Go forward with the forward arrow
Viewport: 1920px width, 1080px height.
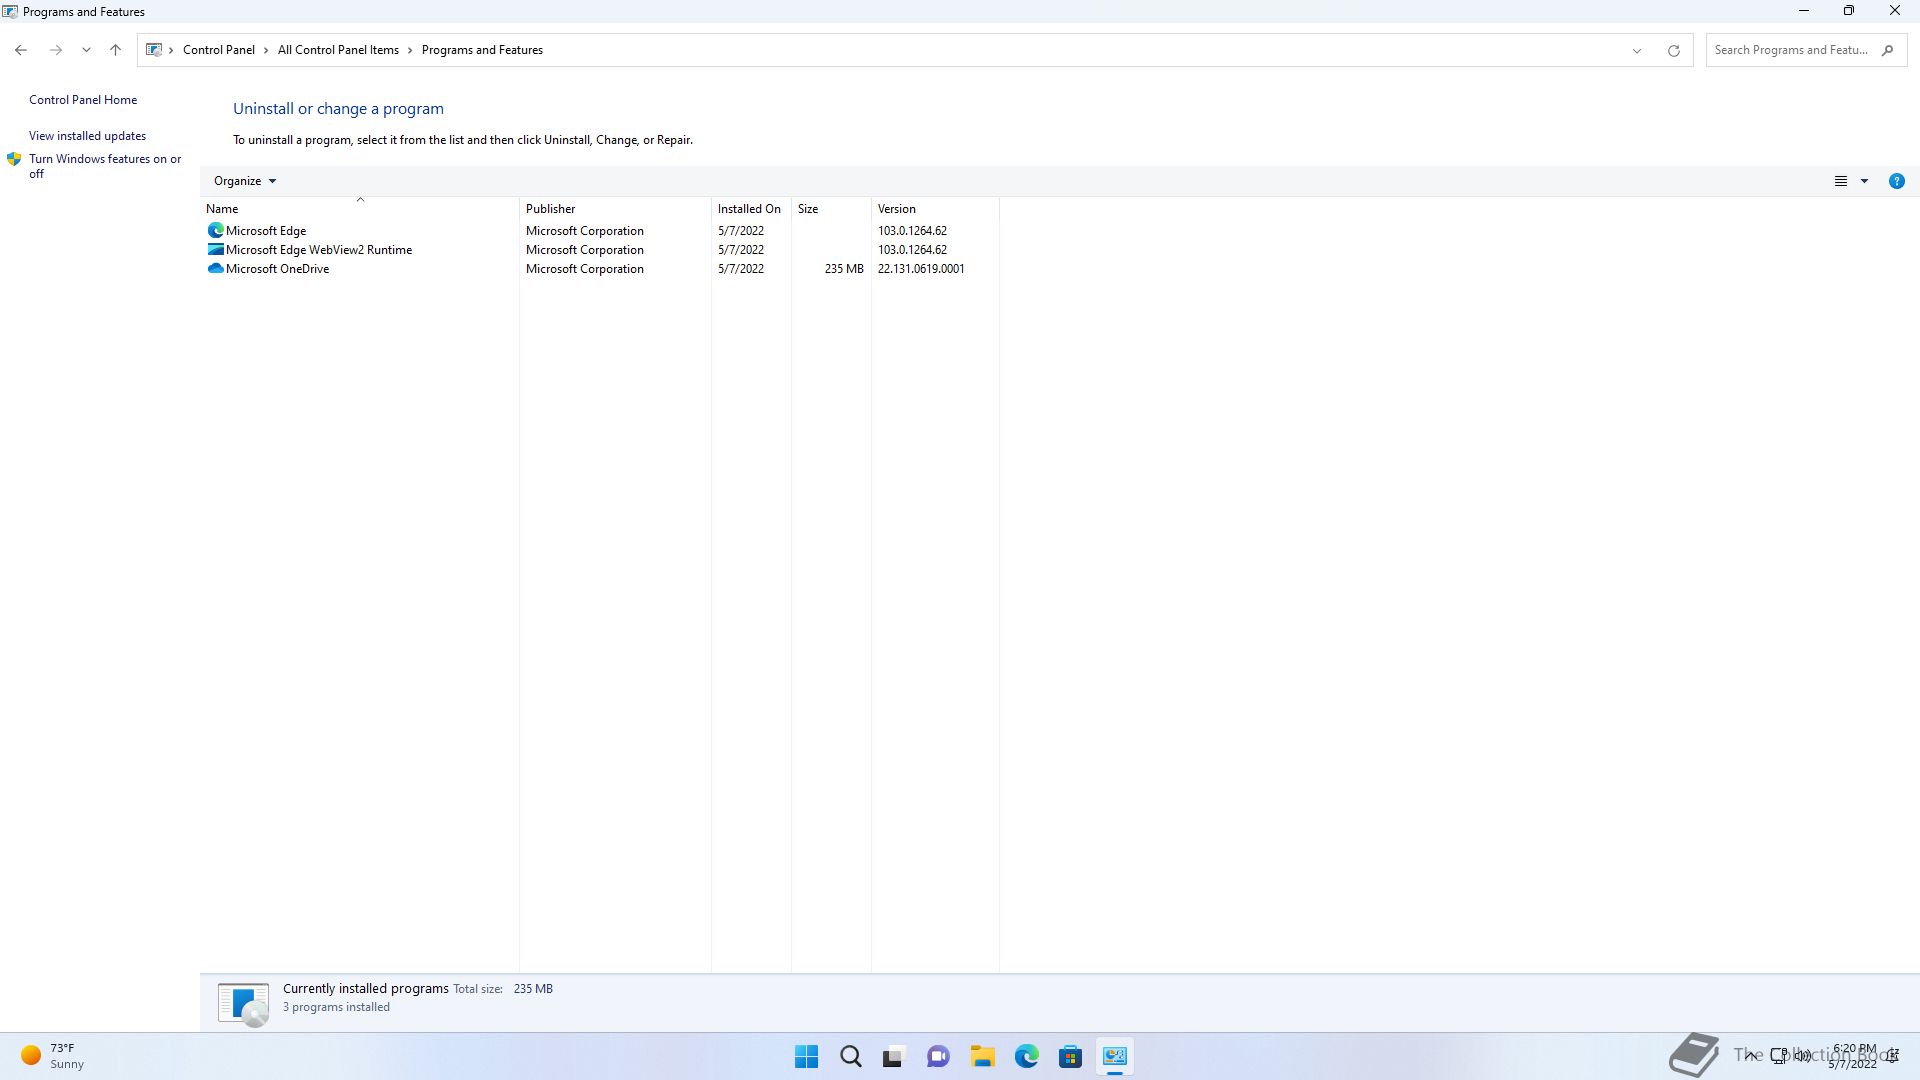click(x=56, y=50)
